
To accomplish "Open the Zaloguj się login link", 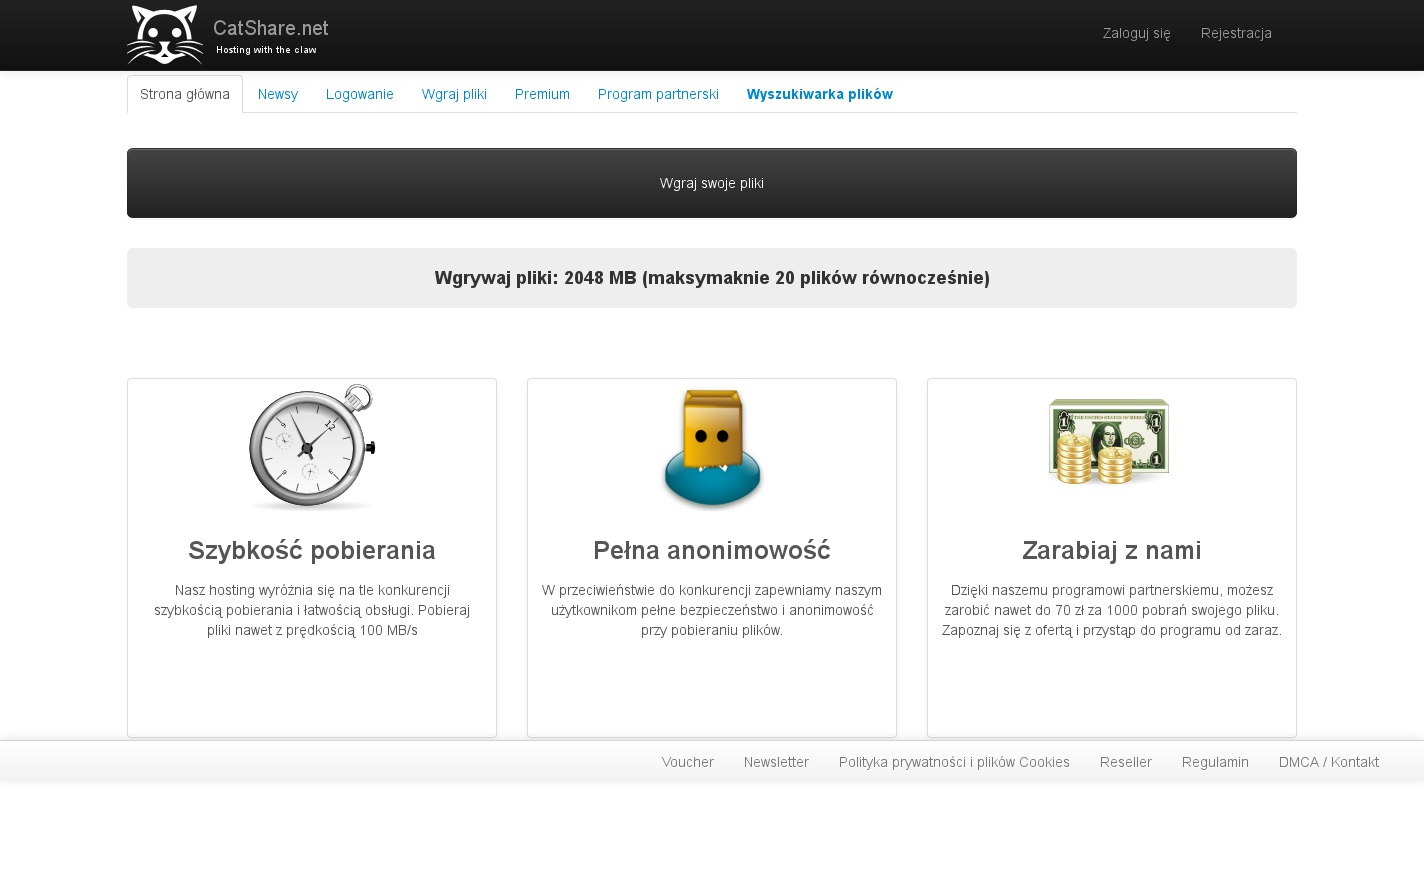I will point(1136,33).
